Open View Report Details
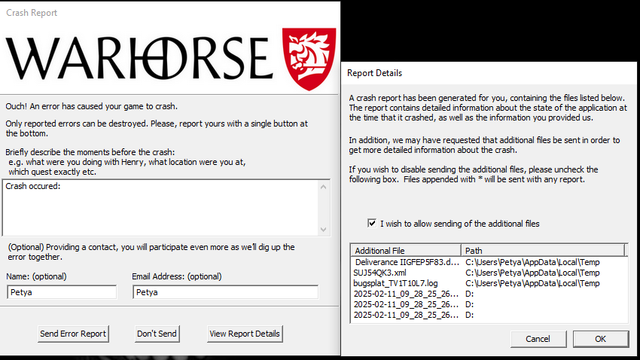The image size is (640, 360). pyautogui.click(x=244, y=333)
